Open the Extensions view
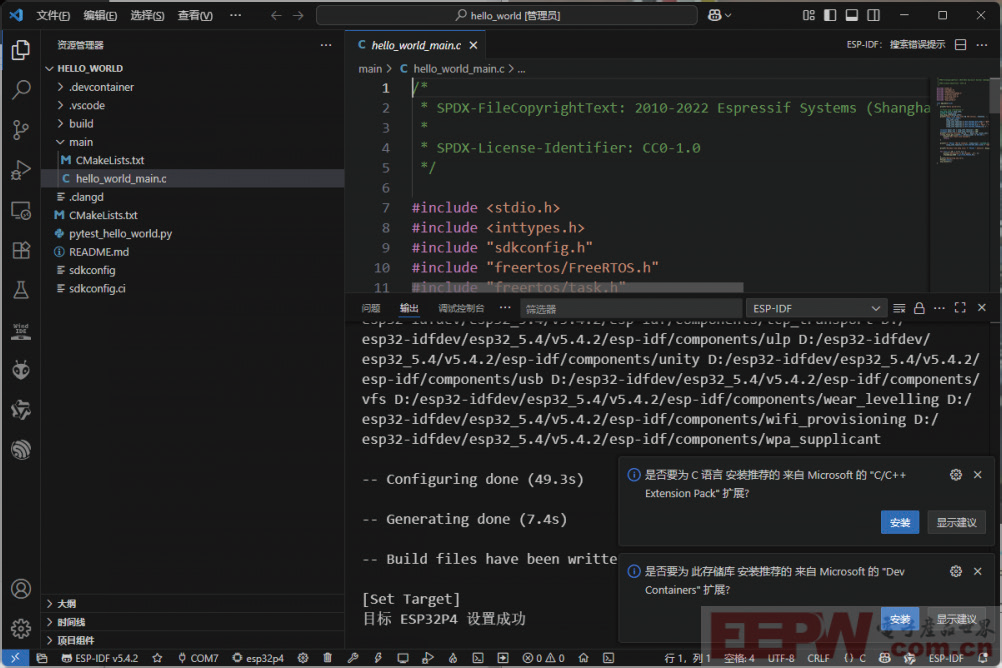Viewport: 1002px width, 668px height. [20, 250]
